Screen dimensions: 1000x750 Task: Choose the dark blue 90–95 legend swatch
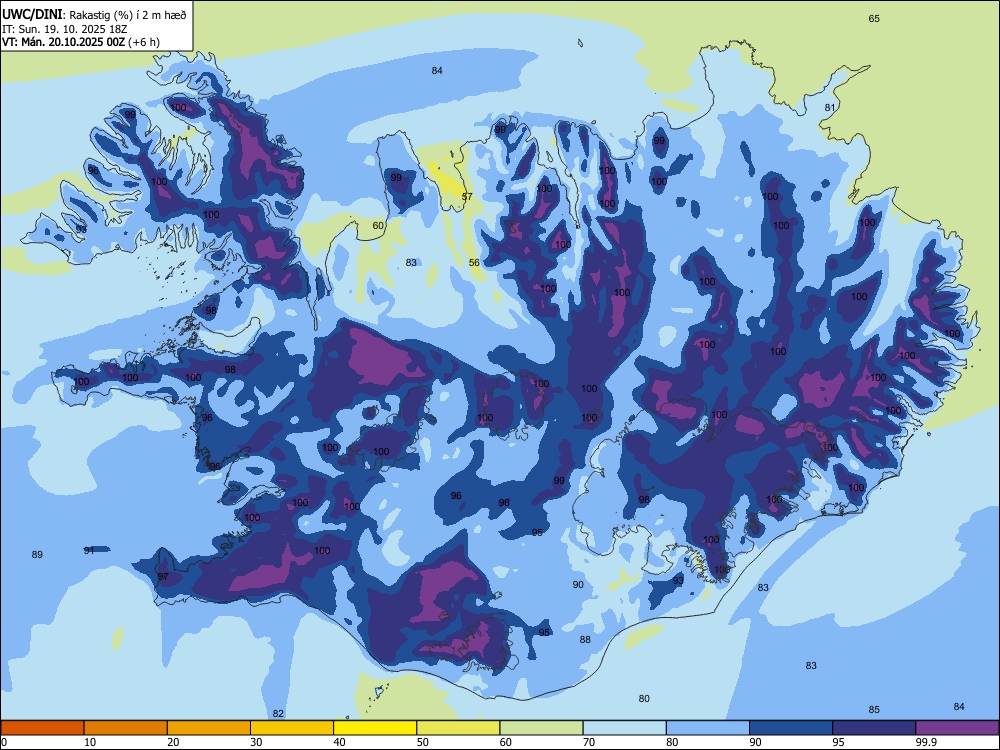(x=791, y=728)
